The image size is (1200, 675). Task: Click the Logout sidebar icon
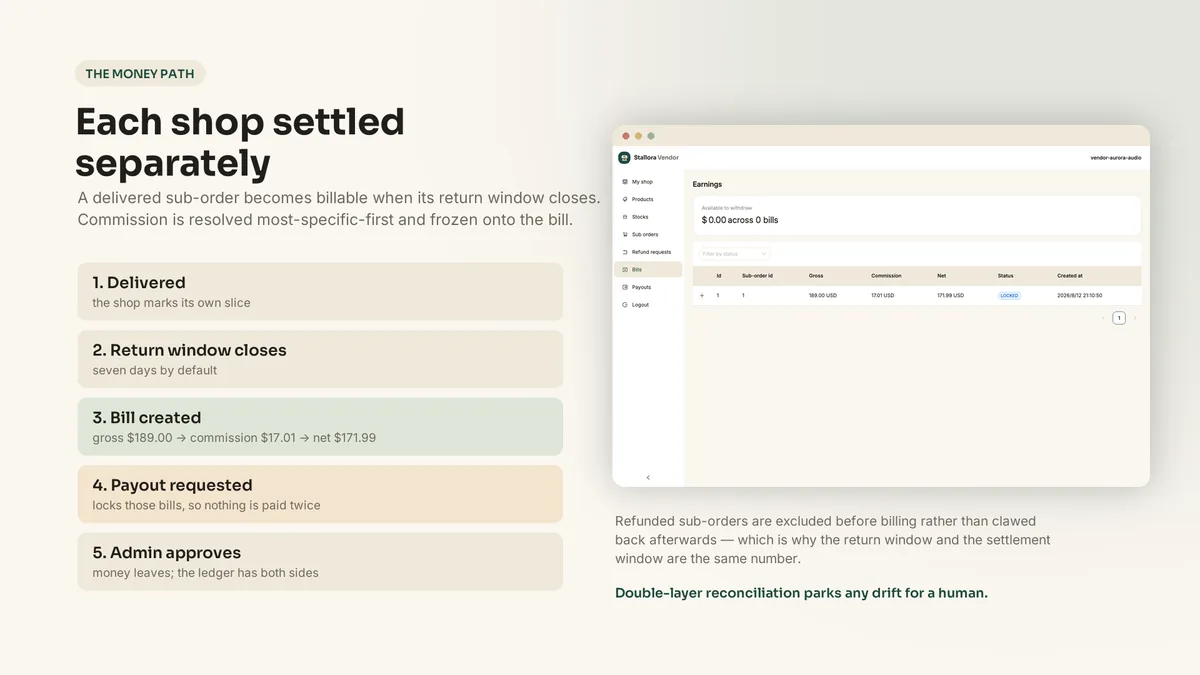pyautogui.click(x=625, y=305)
